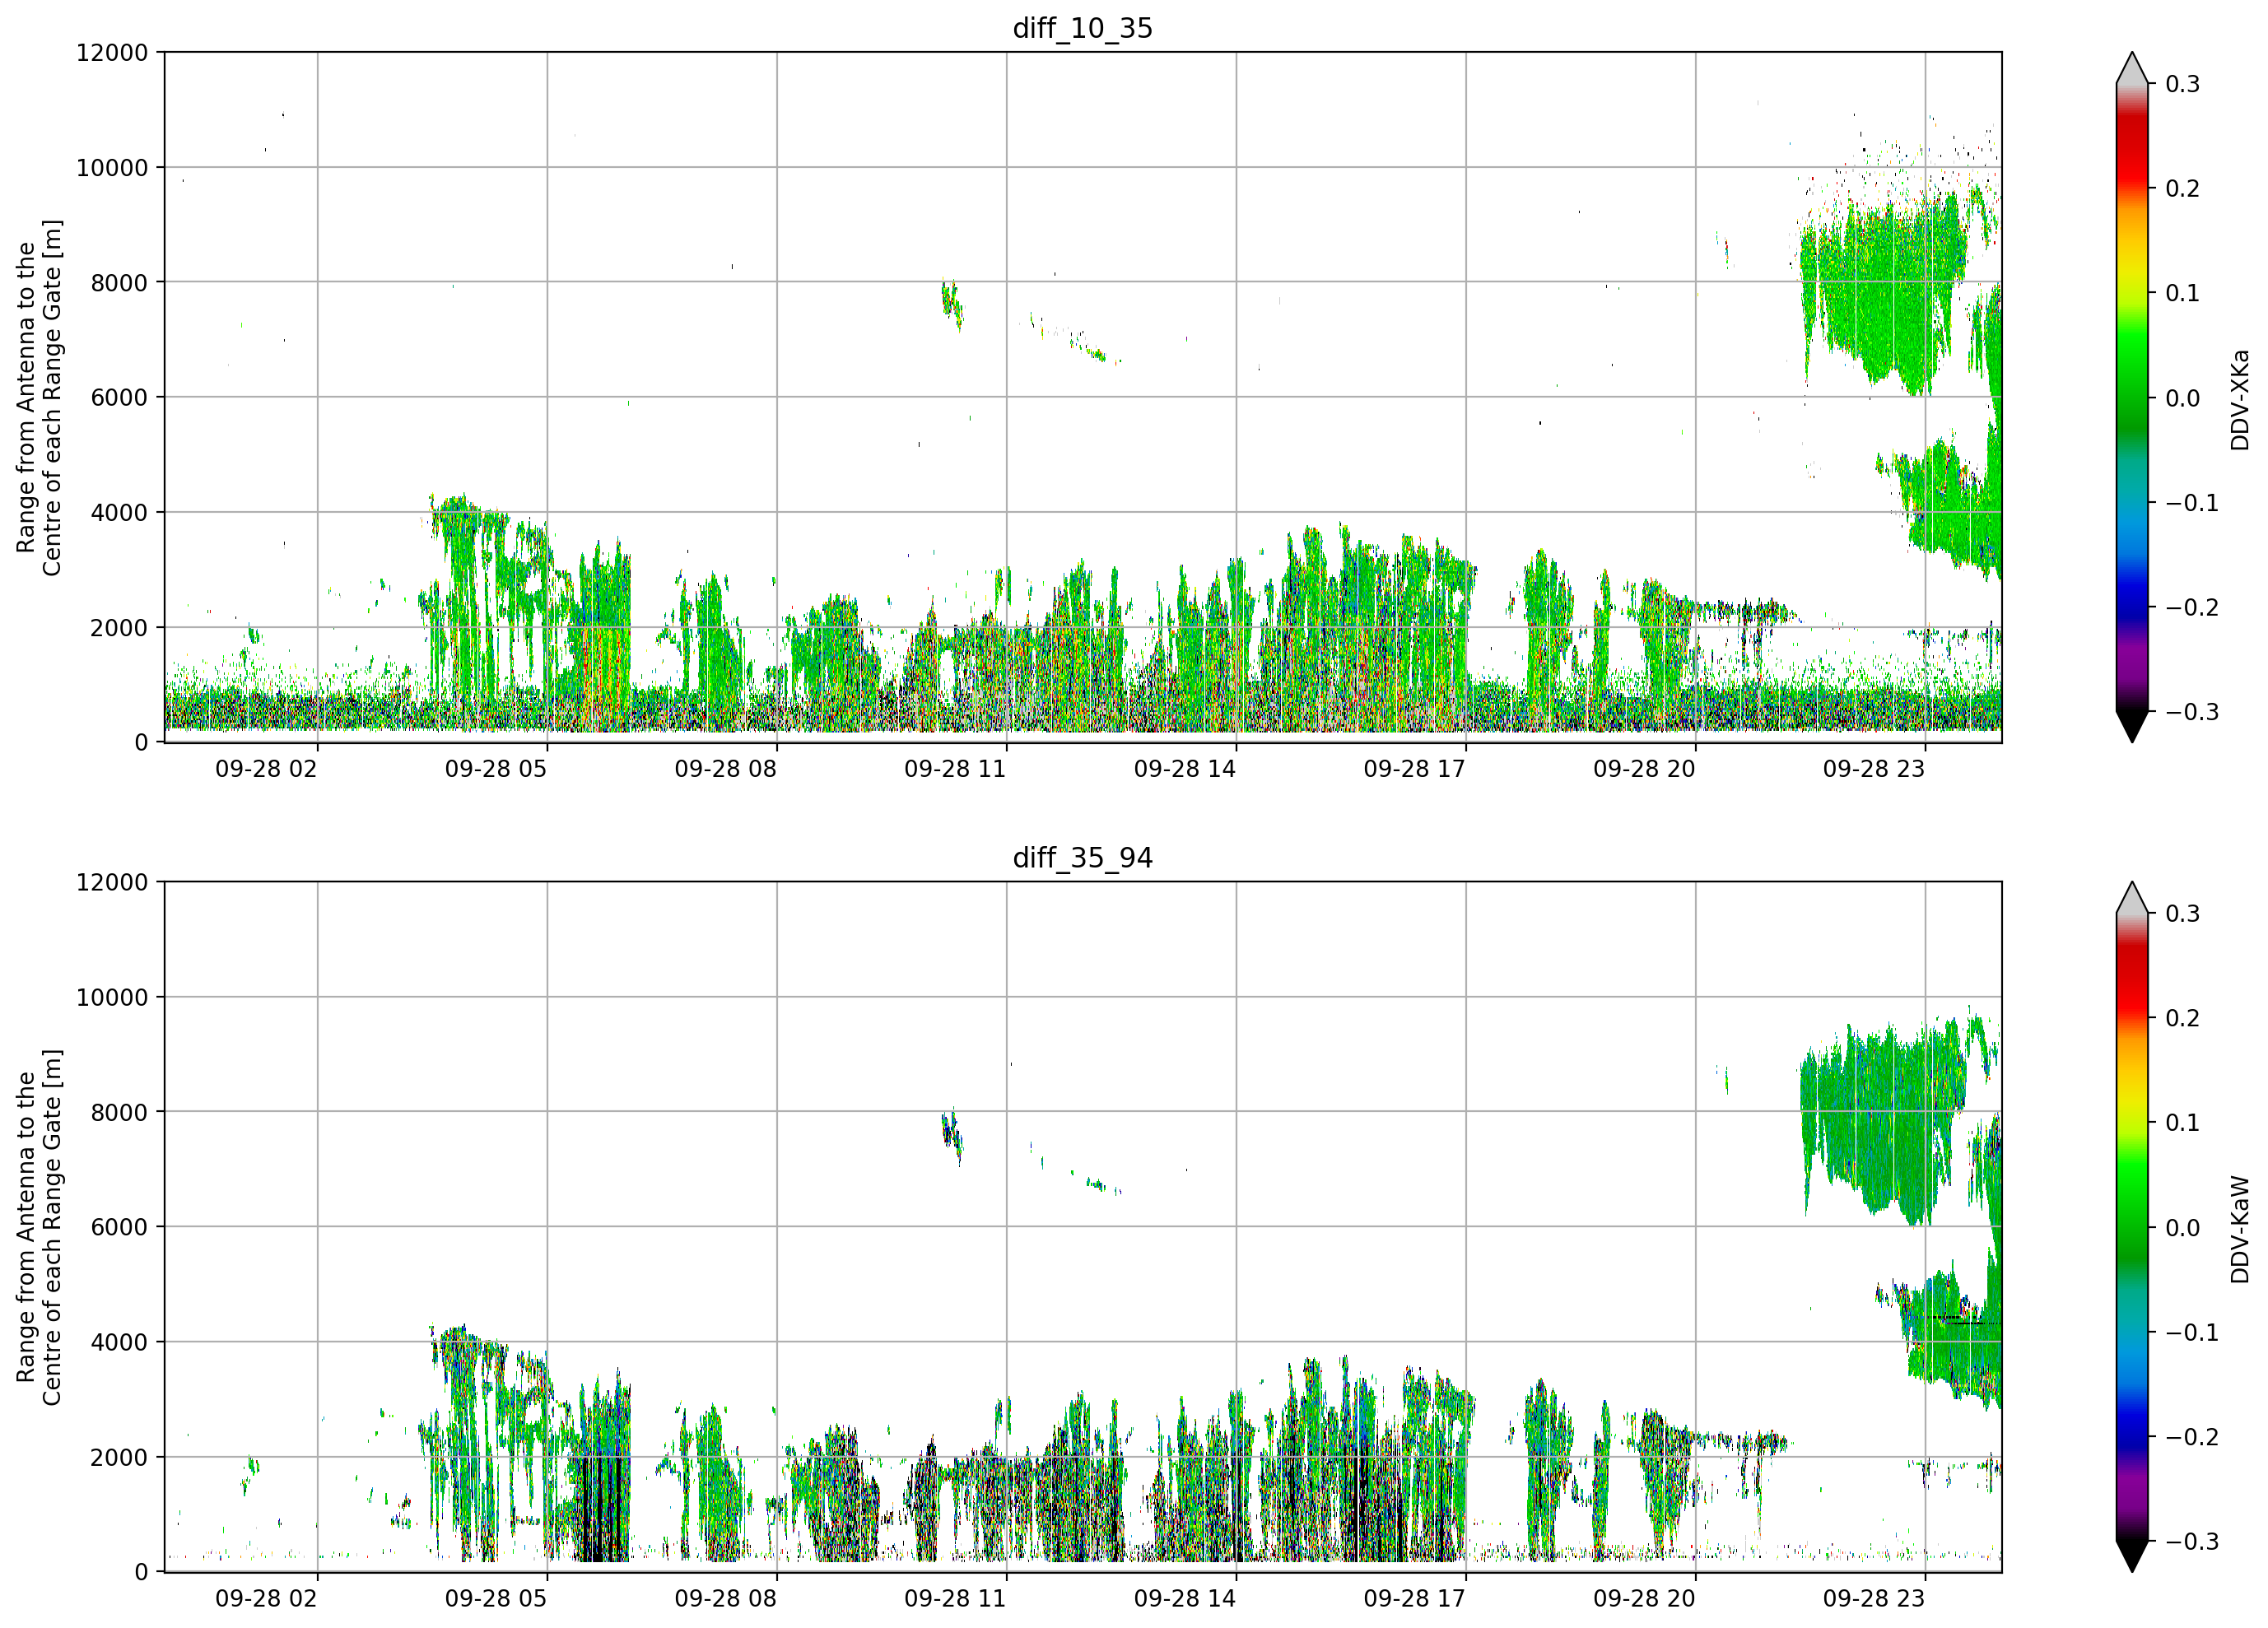Image resolution: width=2268 pixels, height=1628 pixels.
Task: Click the '0.3' tick on DDV-XKa colorbar
Action: pyautogui.click(x=2183, y=85)
